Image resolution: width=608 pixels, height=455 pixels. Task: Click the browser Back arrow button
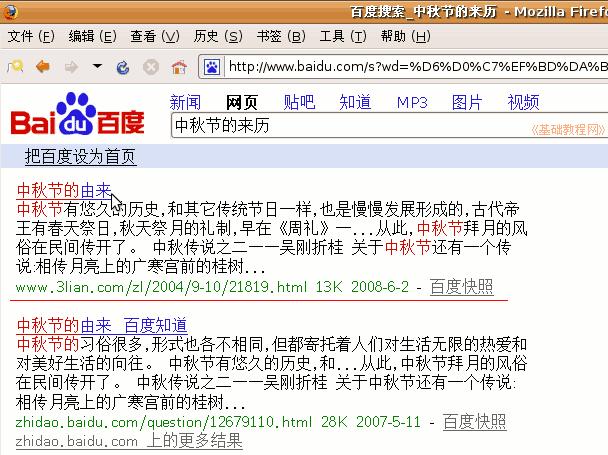[43, 67]
